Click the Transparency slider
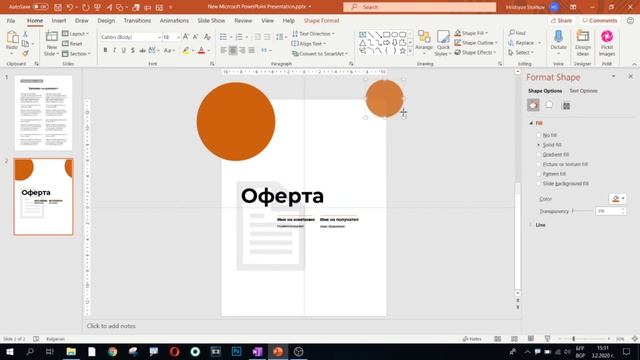 tap(583, 211)
